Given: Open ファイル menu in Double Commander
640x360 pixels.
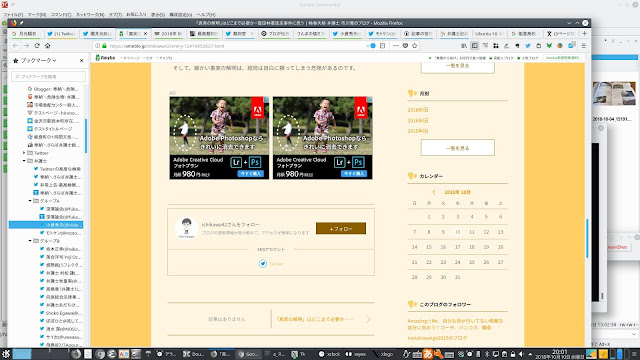Looking at the screenshot, I should tap(13, 15).
